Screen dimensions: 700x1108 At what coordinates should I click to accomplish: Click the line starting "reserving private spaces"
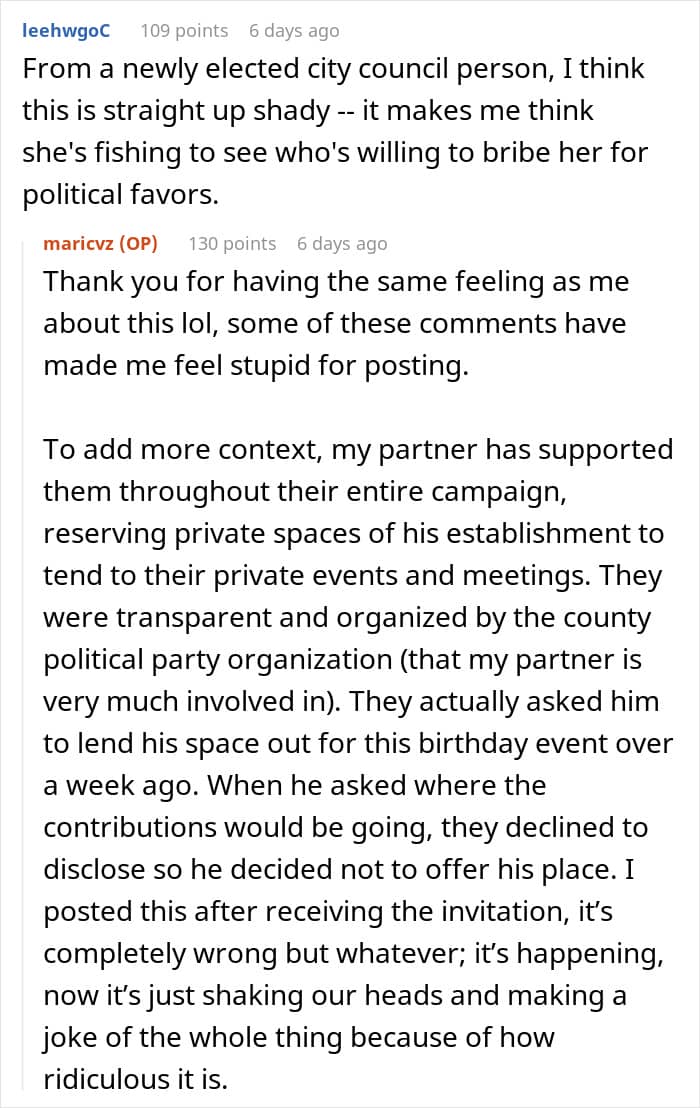click(x=353, y=534)
